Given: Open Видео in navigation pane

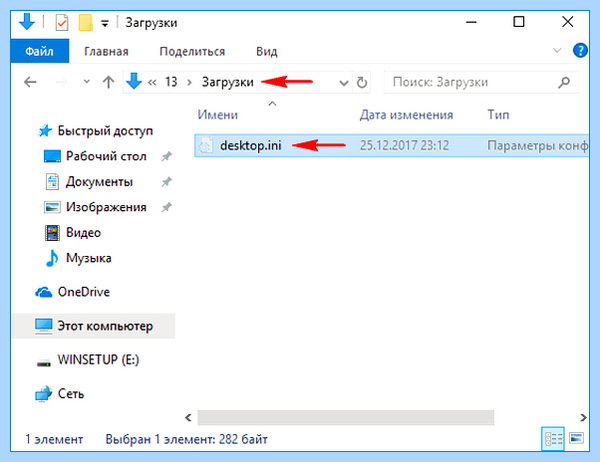Looking at the screenshot, I should pyautogui.click(x=83, y=232).
